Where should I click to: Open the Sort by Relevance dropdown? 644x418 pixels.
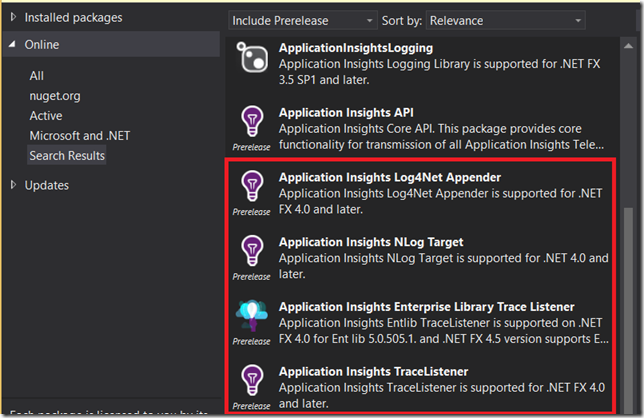pos(505,21)
